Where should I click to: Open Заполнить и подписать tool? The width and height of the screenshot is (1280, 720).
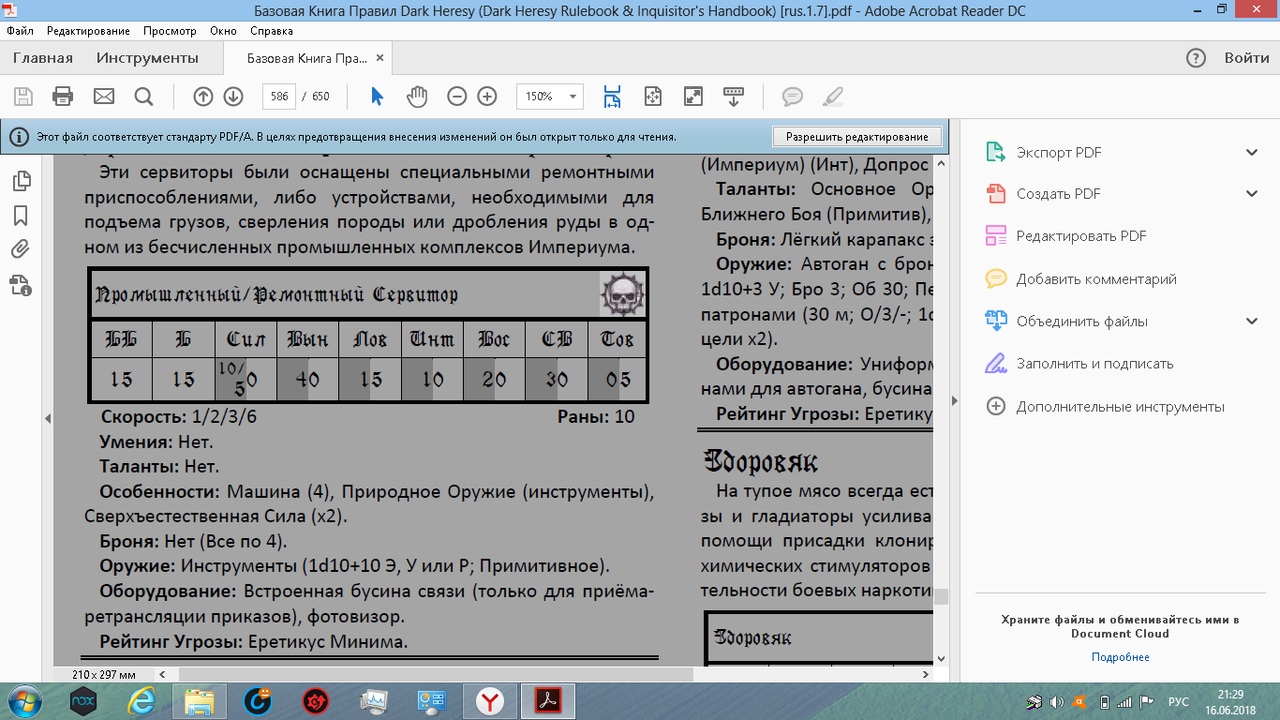click(1095, 363)
